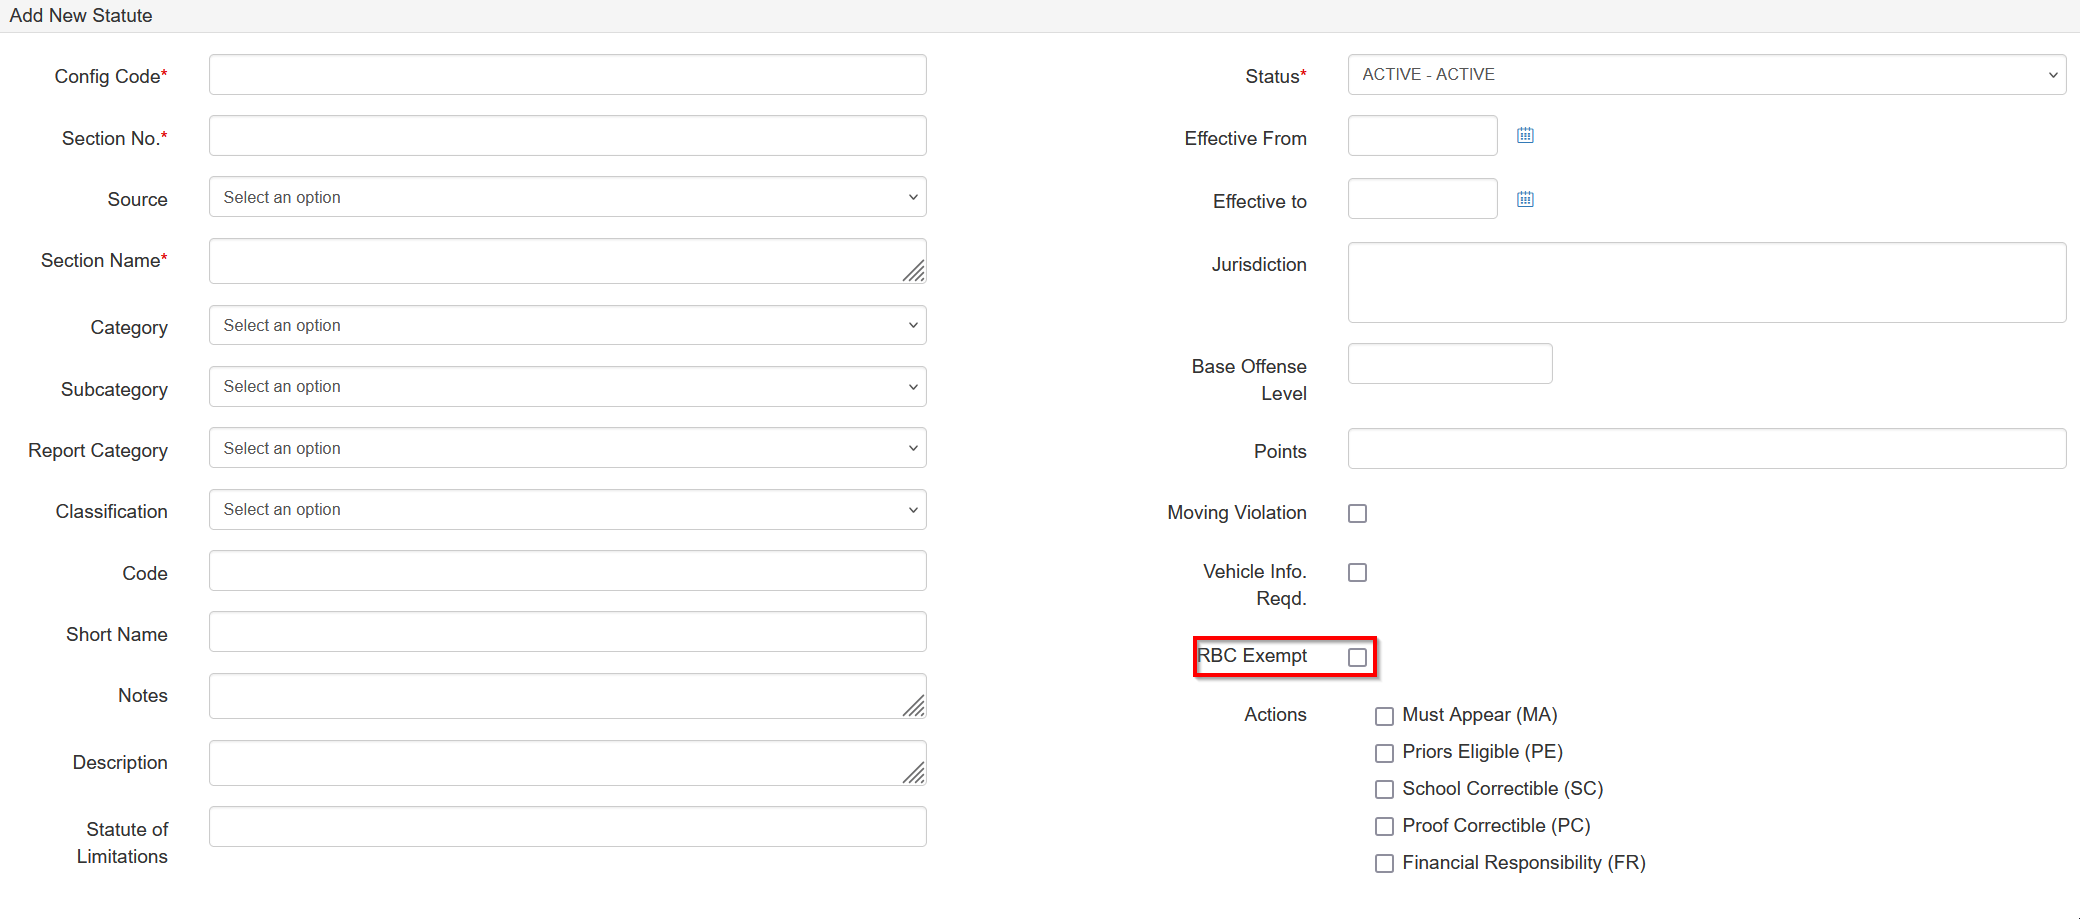
Task: Check Financial Responsibility (FR) box
Action: pyautogui.click(x=1384, y=864)
